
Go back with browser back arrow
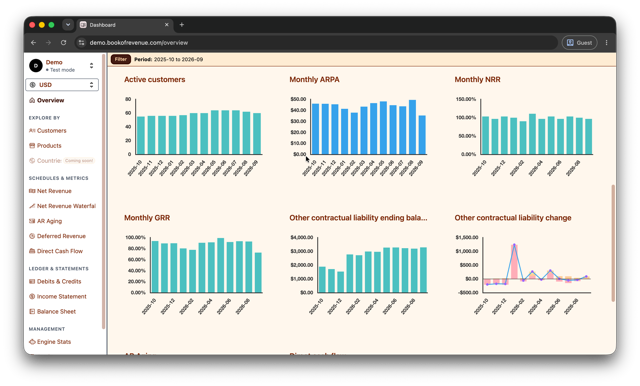pyautogui.click(x=33, y=43)
